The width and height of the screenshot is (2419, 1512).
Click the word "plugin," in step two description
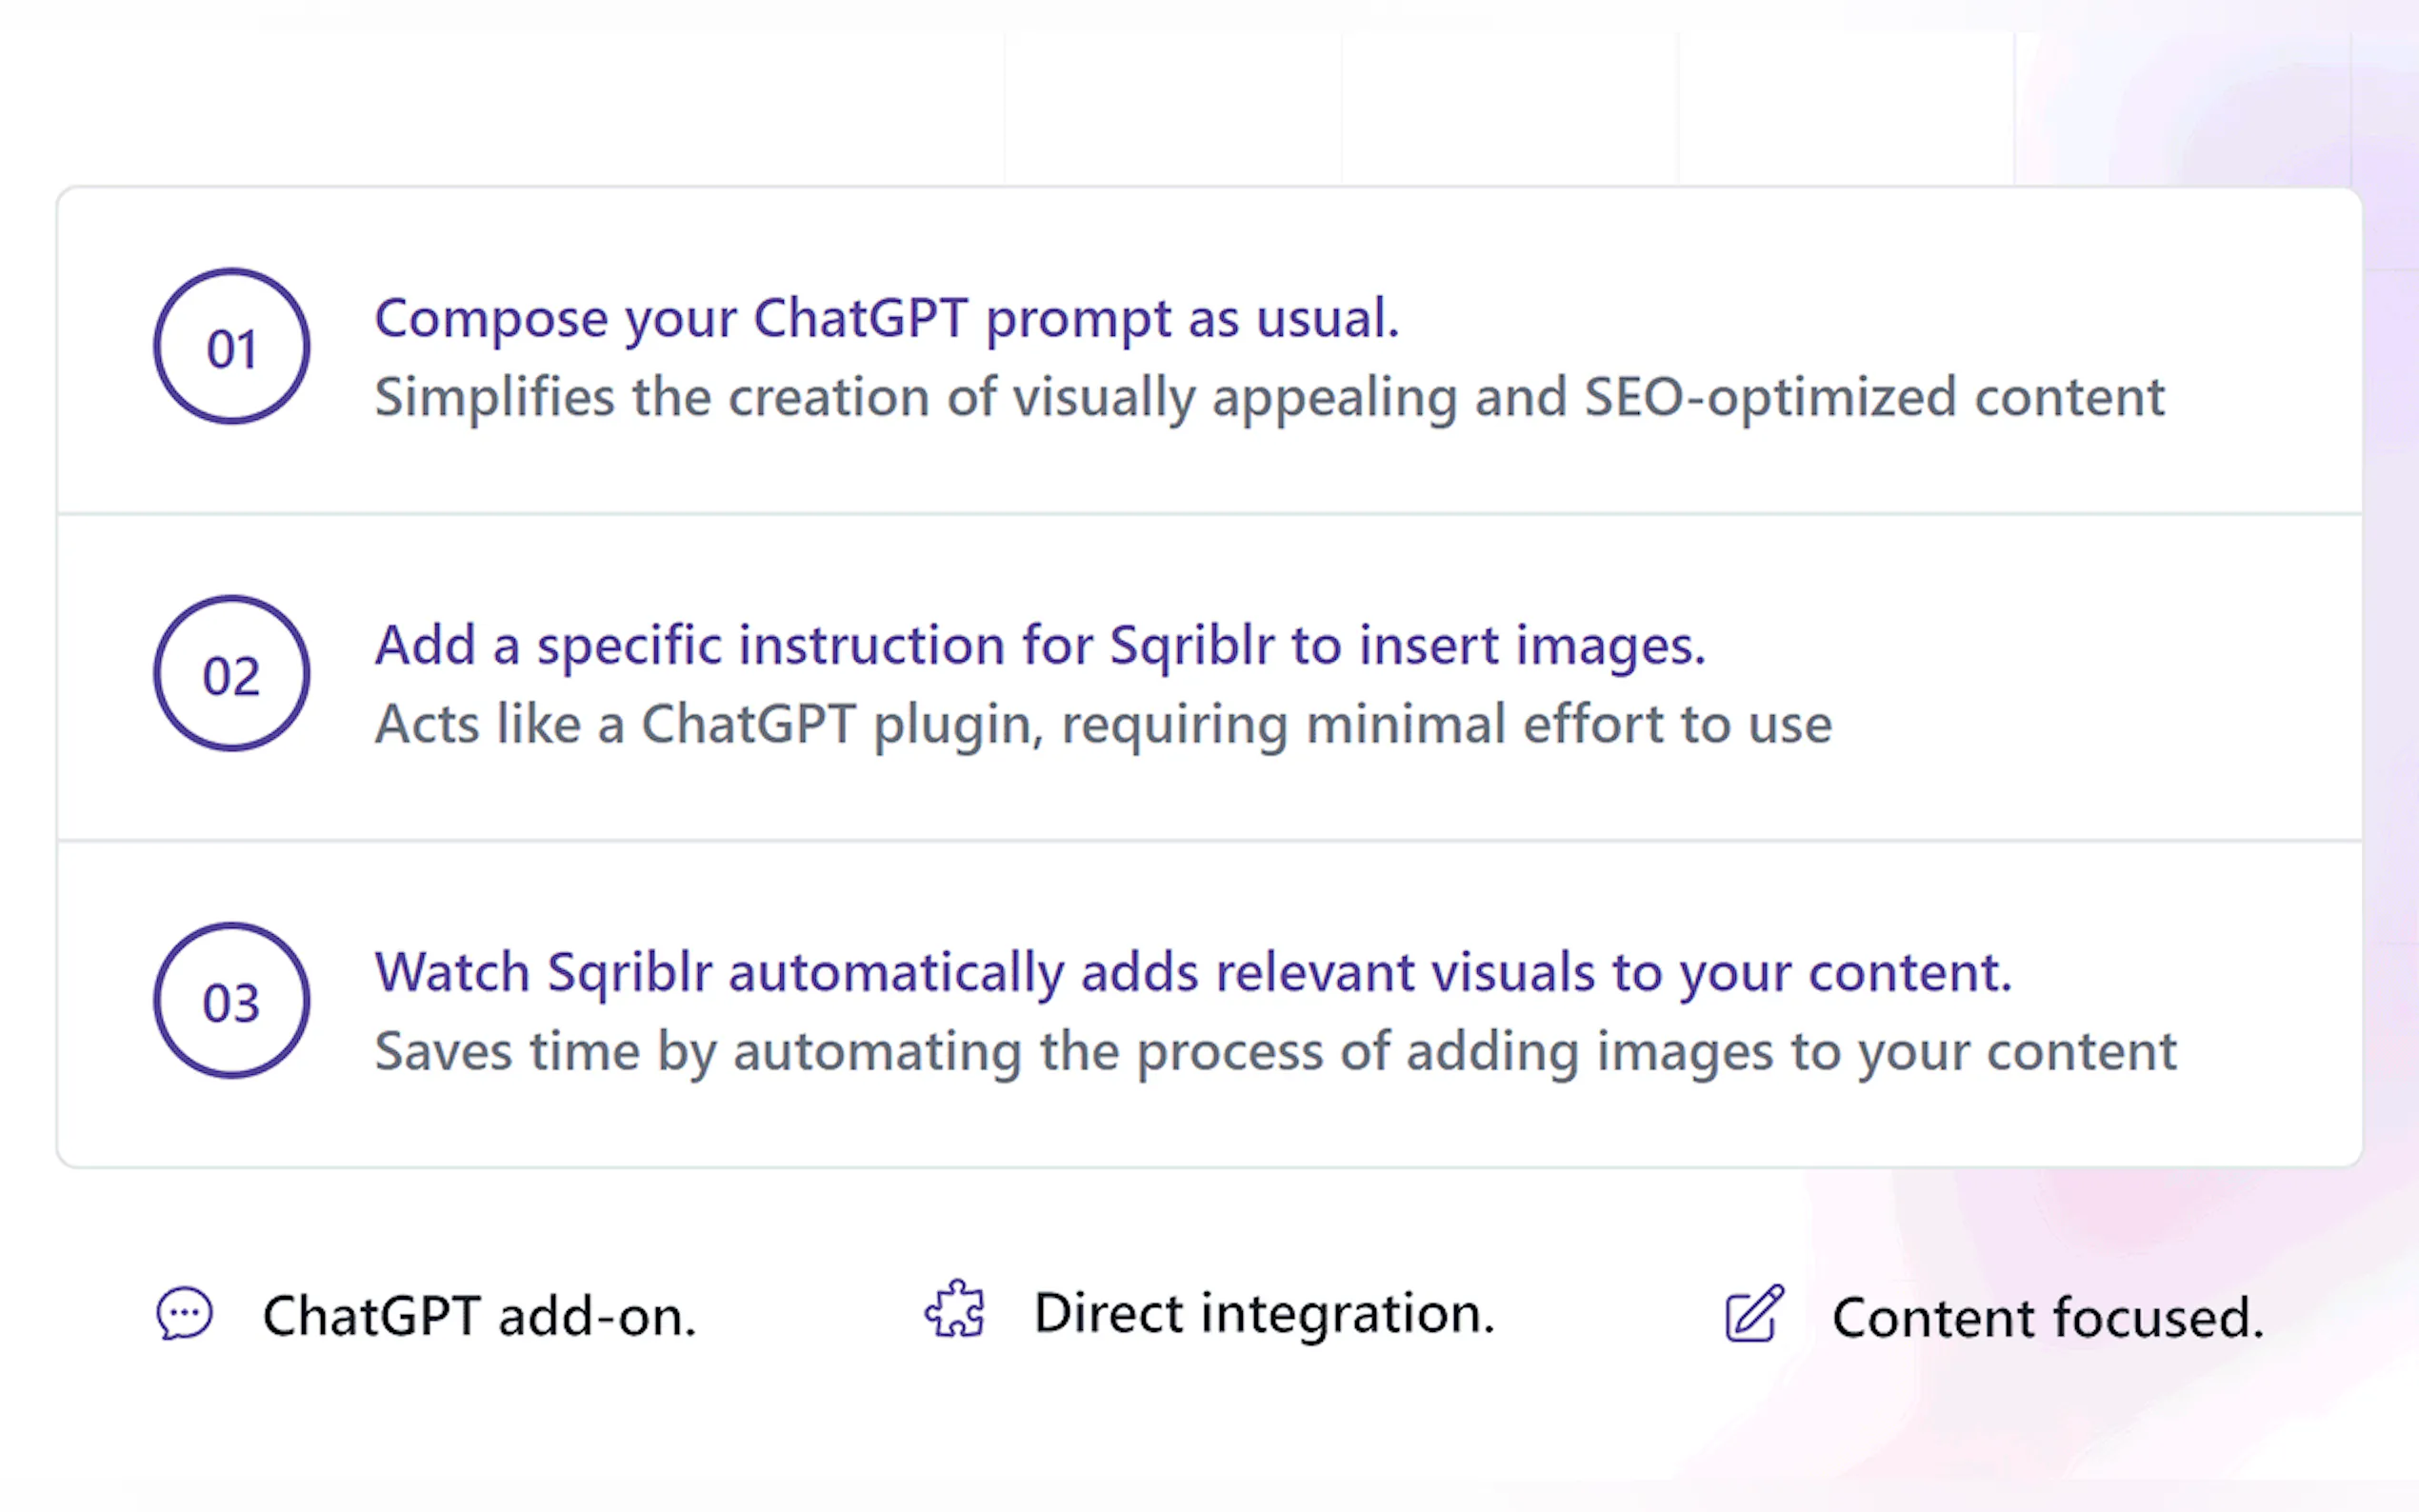(x=958, y=725)
